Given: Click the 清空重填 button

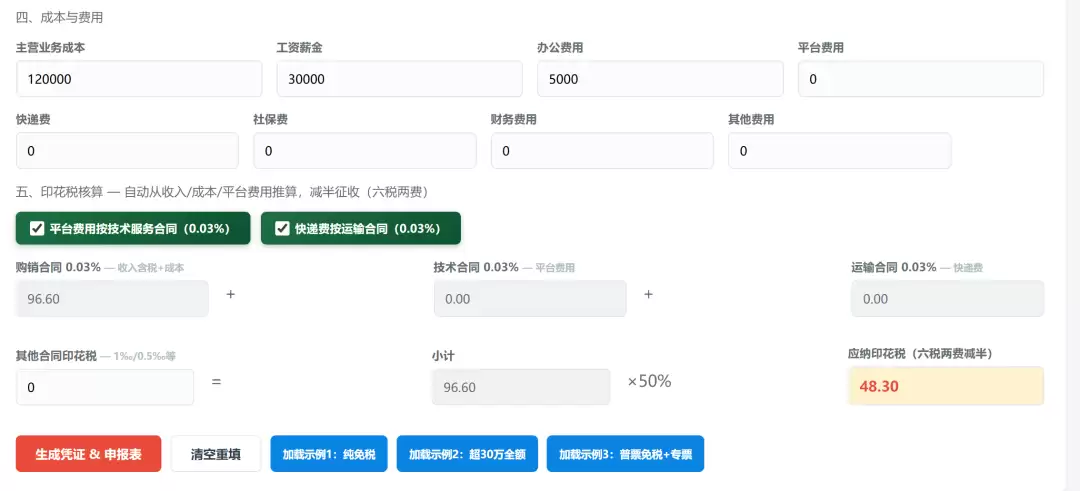Looking at the screenshot, I should pos(216,455).
